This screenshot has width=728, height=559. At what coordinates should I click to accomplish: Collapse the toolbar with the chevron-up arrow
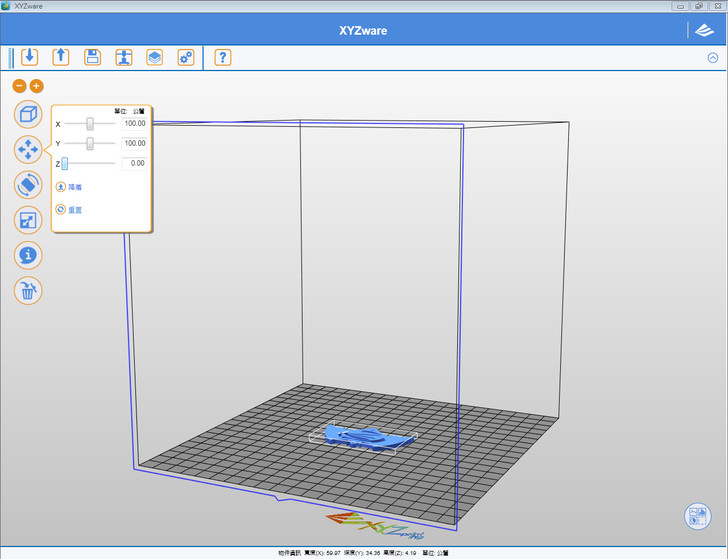coord(713,57)
